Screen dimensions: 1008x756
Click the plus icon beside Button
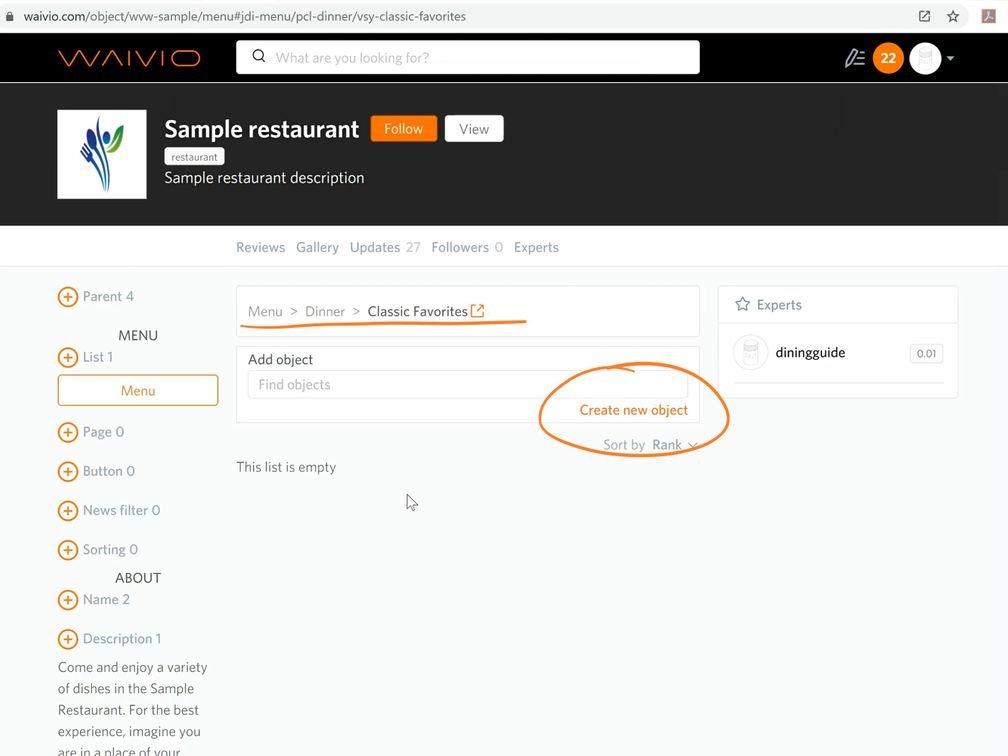pos(68,471)
